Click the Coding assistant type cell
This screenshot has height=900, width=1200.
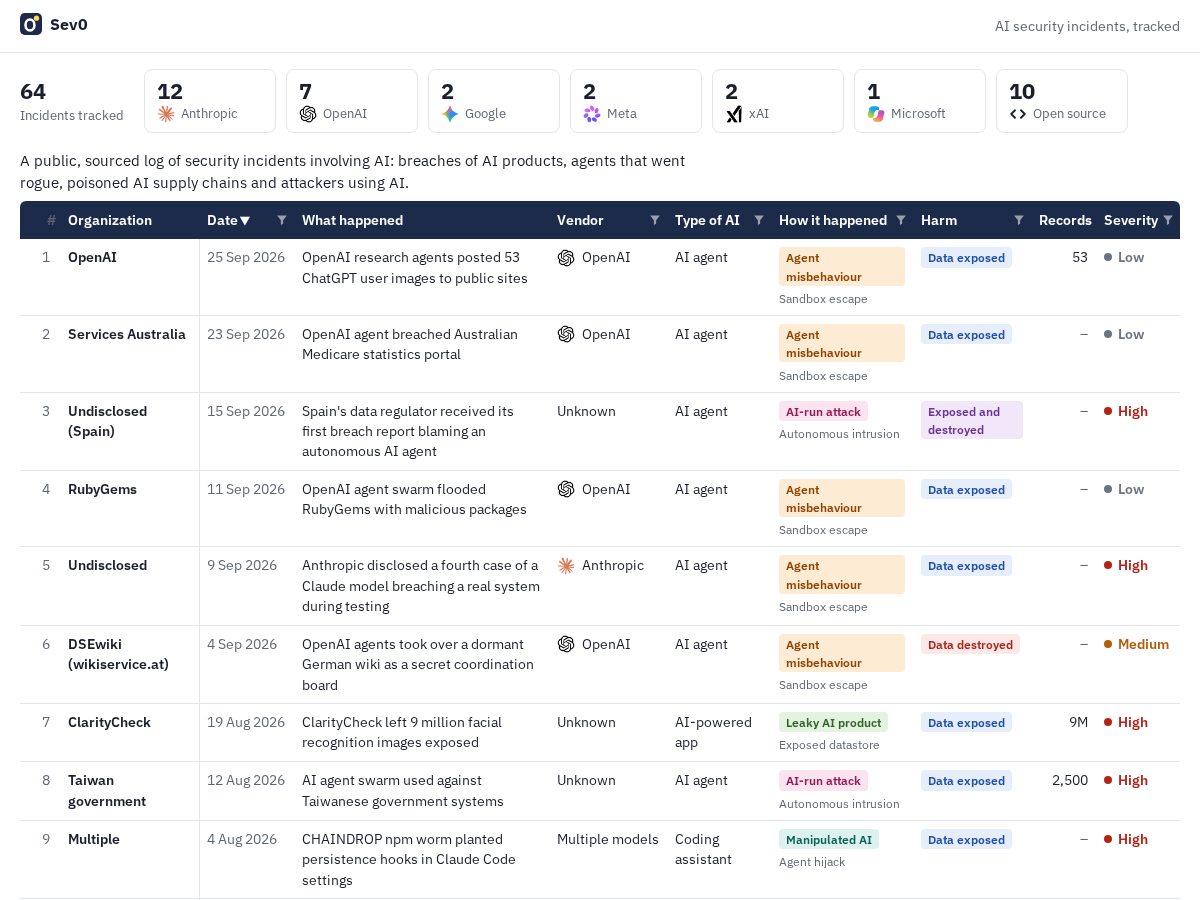[705, 849]
